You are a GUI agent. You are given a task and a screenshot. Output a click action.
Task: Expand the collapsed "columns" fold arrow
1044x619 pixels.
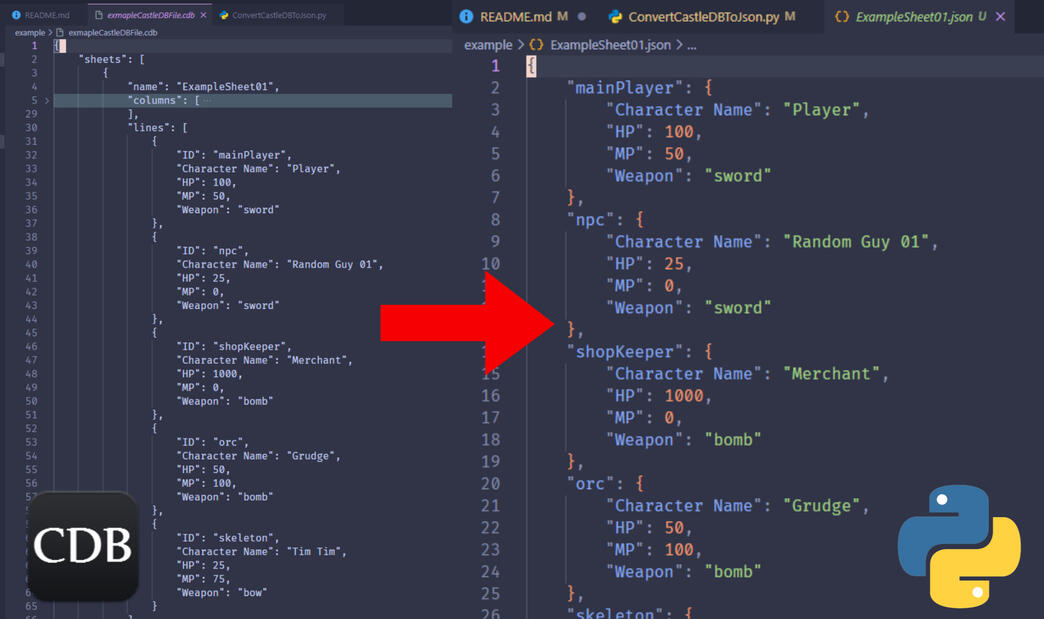click(x=46, y=101)
